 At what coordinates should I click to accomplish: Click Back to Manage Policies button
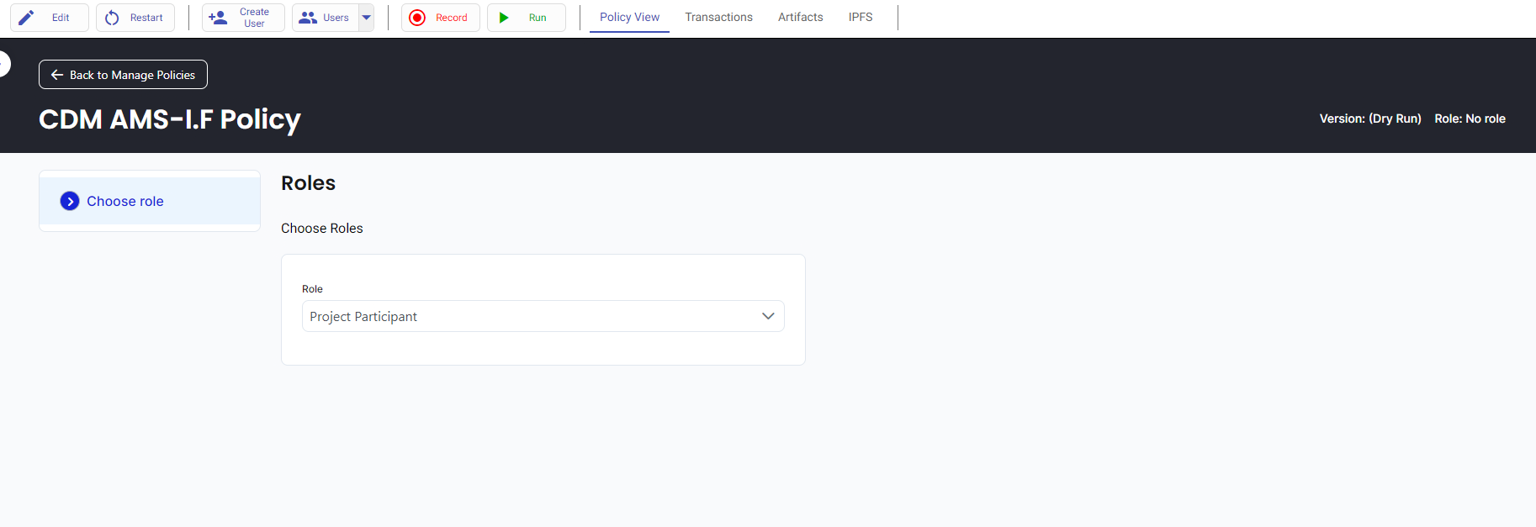pyautogui.click(x=123, y=75)
